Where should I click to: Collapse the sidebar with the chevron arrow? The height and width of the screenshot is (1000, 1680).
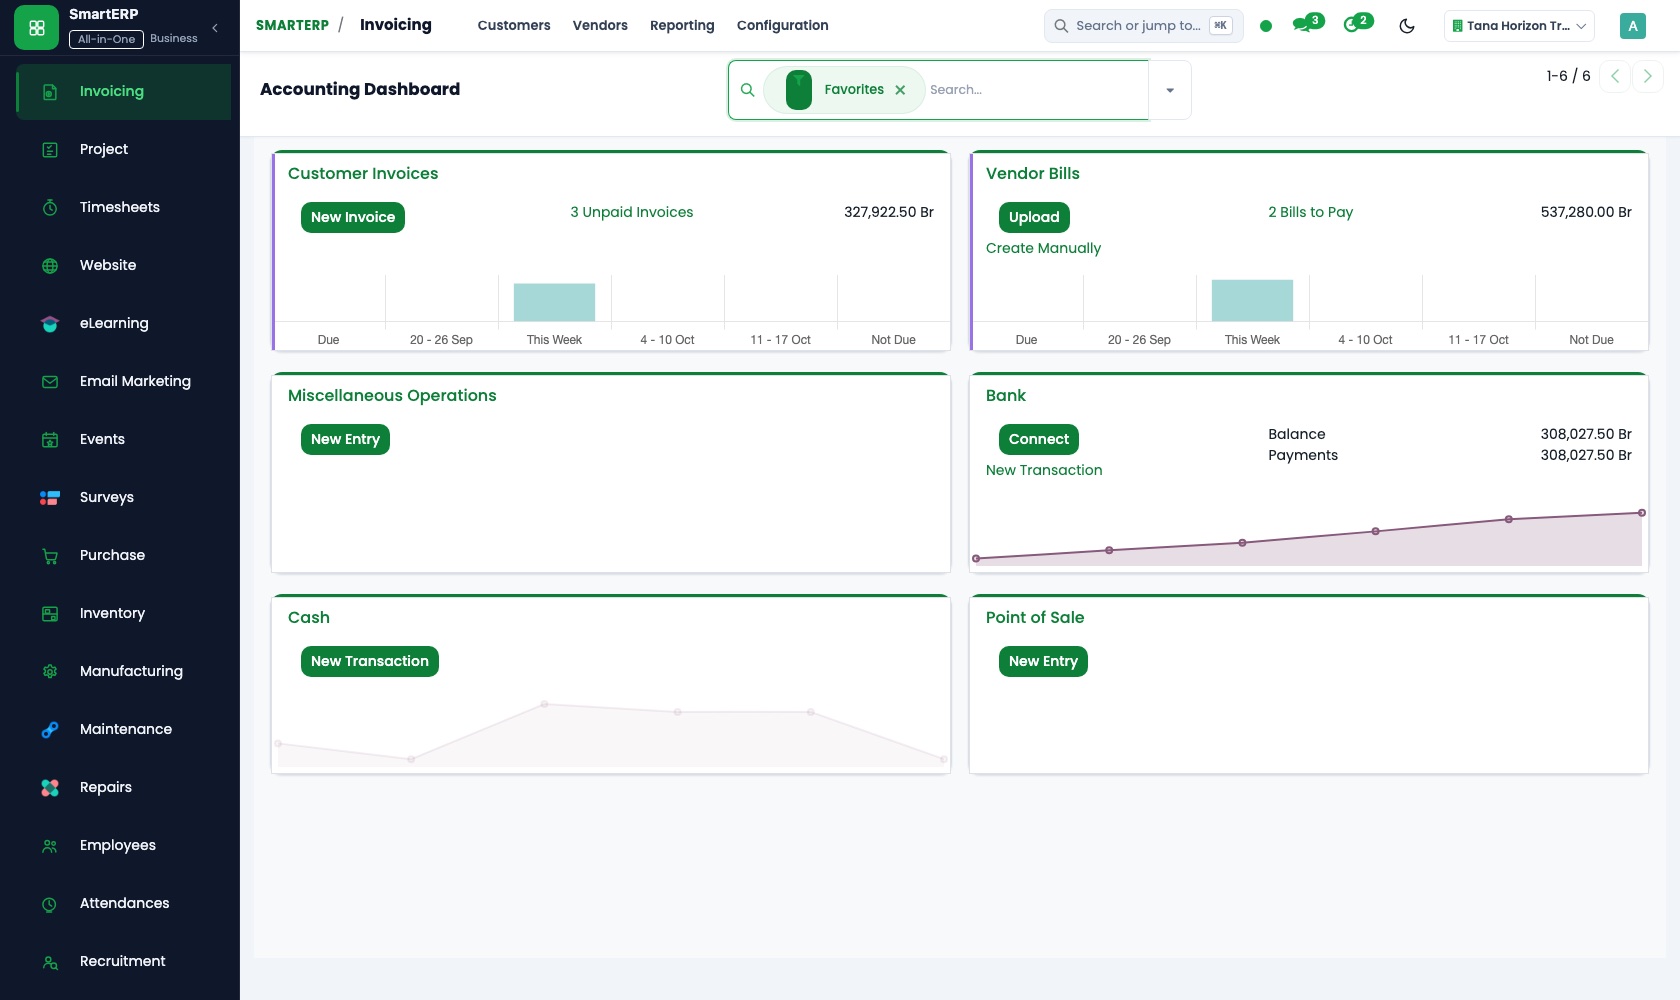[x=215, y=28]
